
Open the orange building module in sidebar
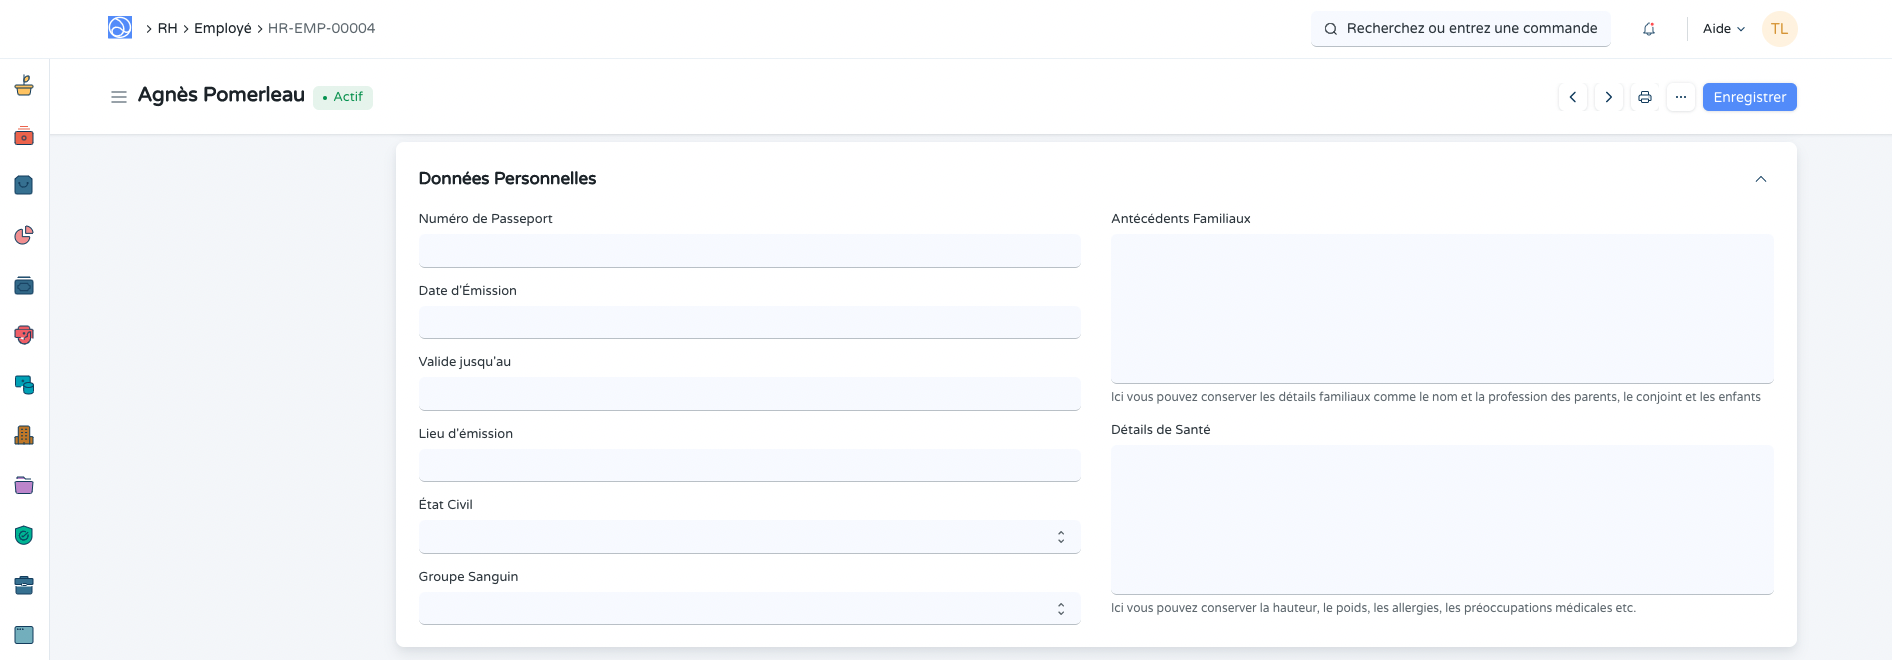(24, 435)
